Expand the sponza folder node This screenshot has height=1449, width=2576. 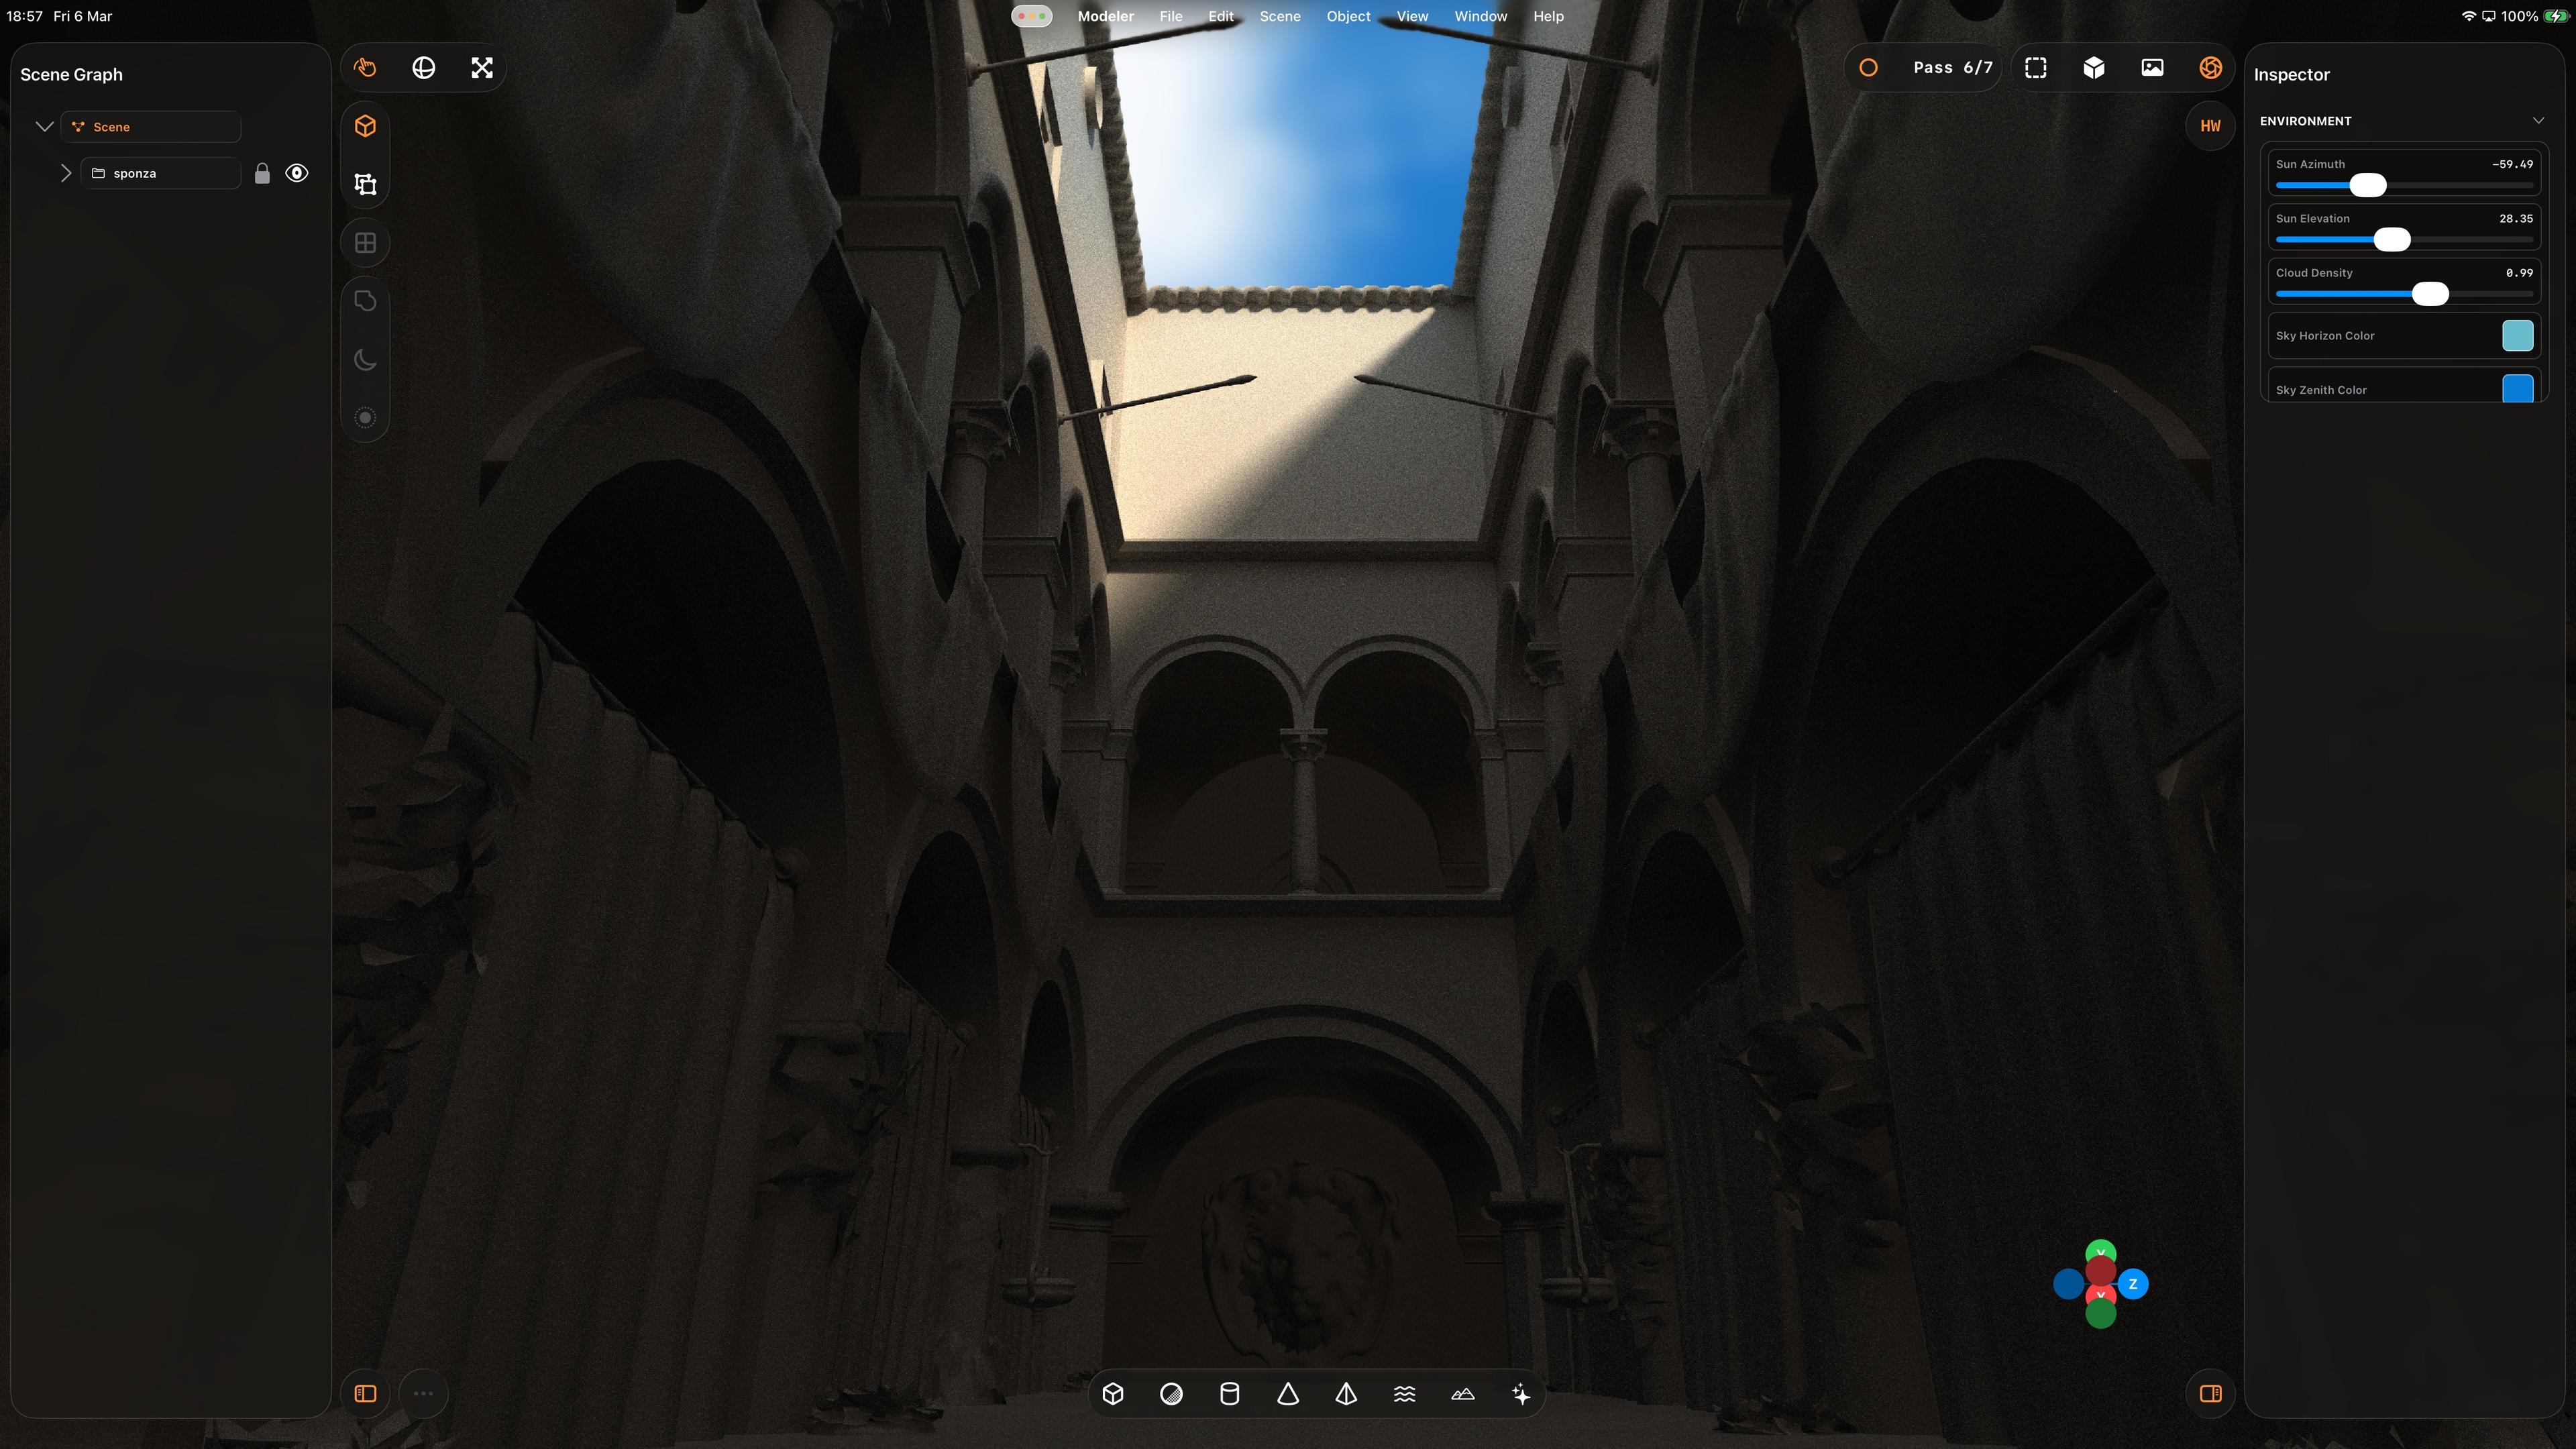click(66, 173)
